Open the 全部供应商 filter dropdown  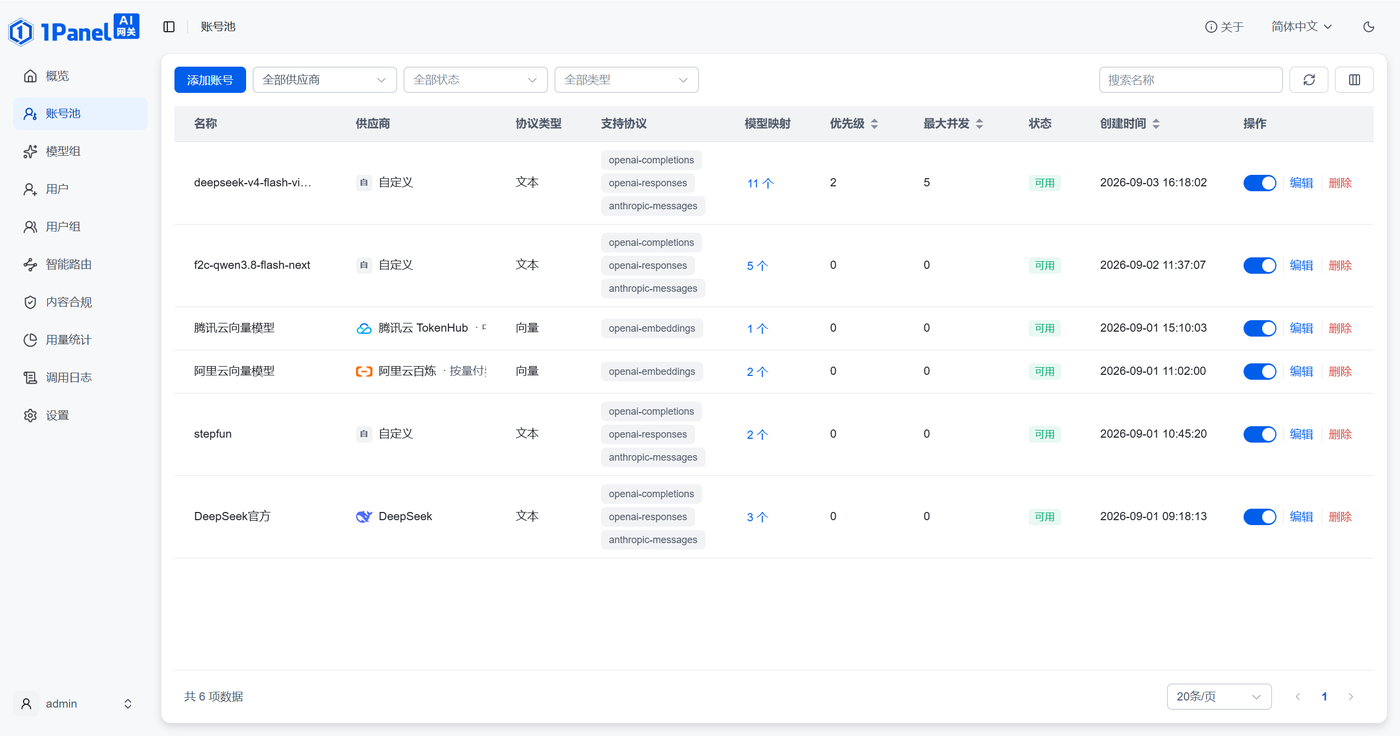325,80
